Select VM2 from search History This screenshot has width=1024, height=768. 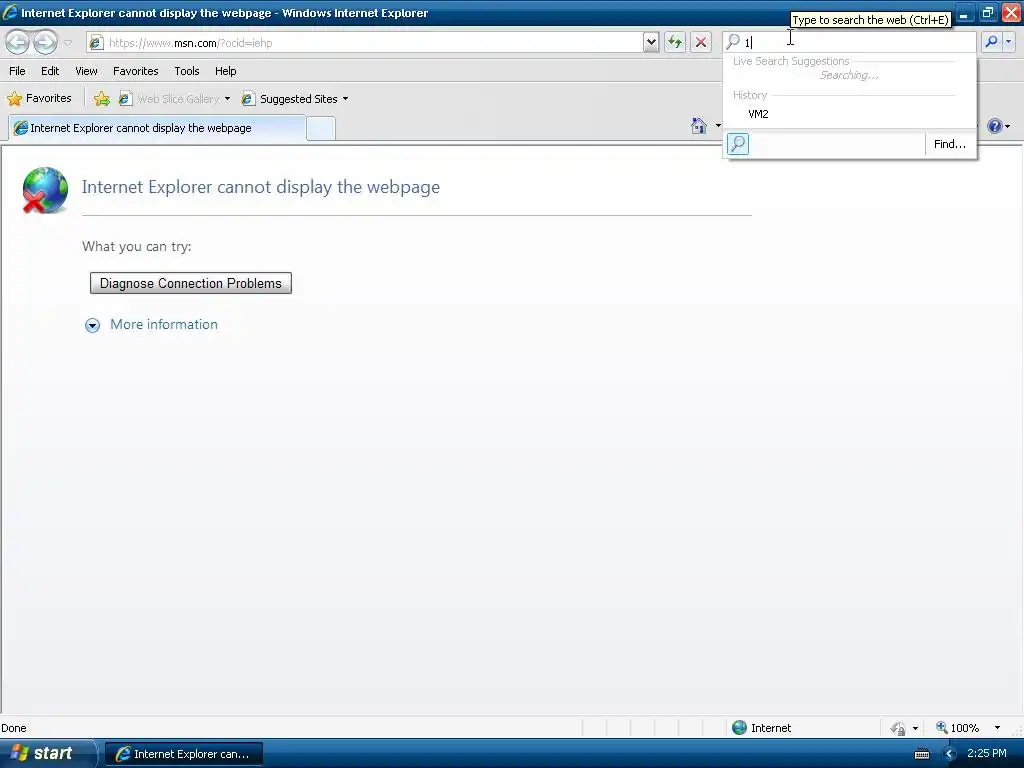point(850,114)
